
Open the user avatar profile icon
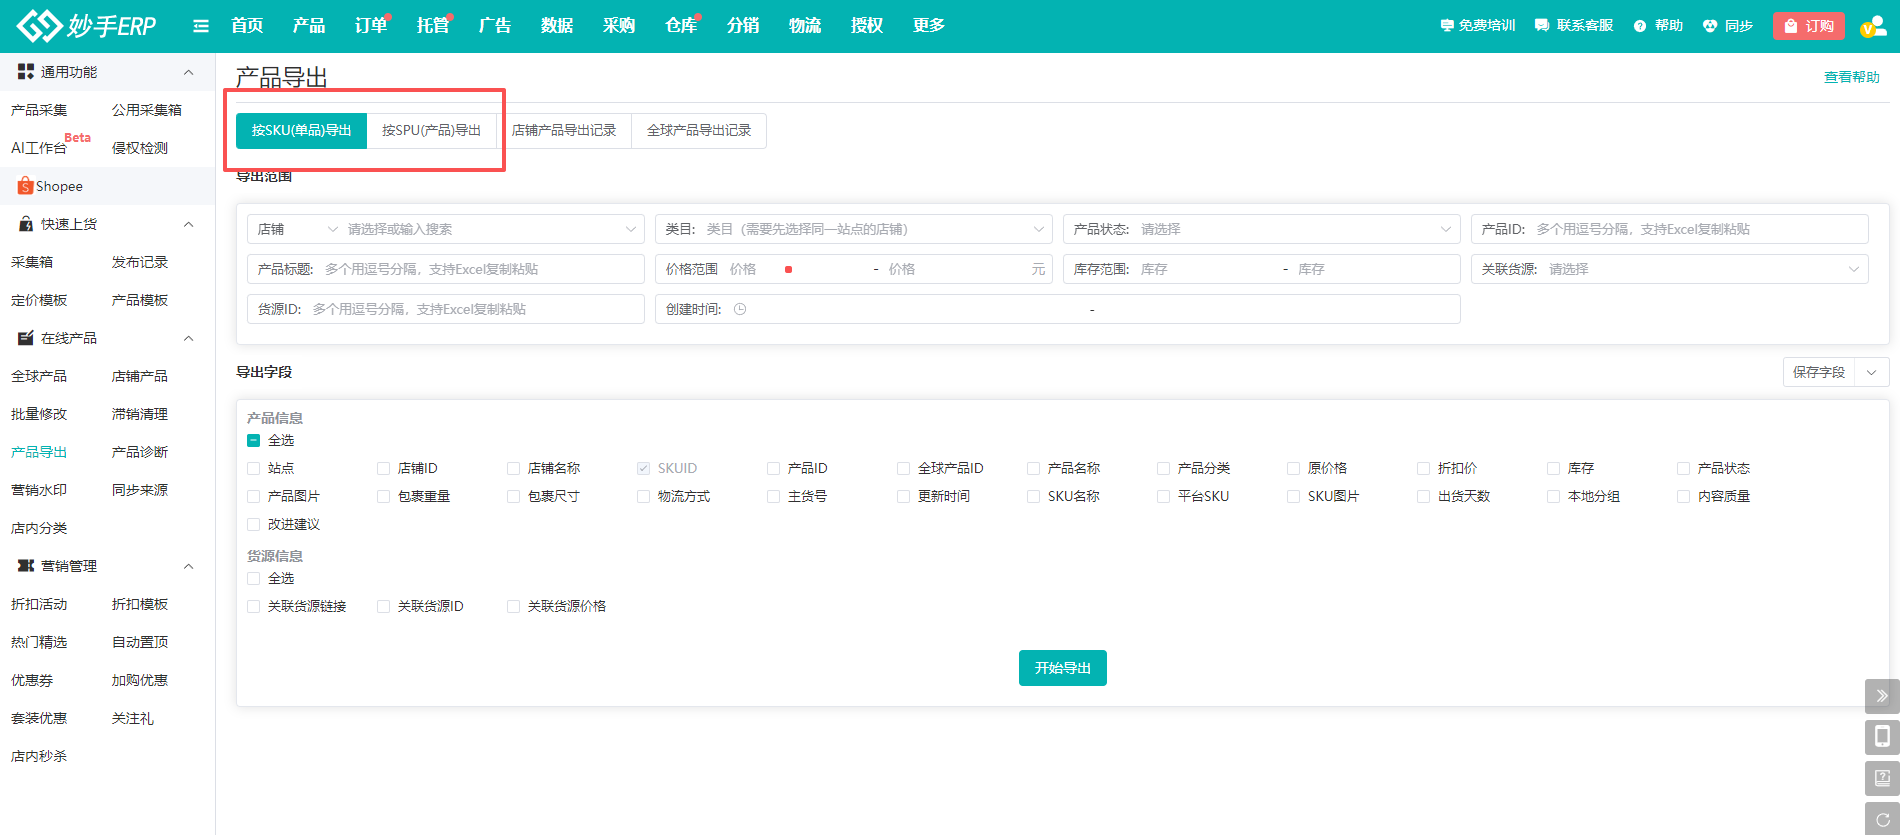[1872, 26]
